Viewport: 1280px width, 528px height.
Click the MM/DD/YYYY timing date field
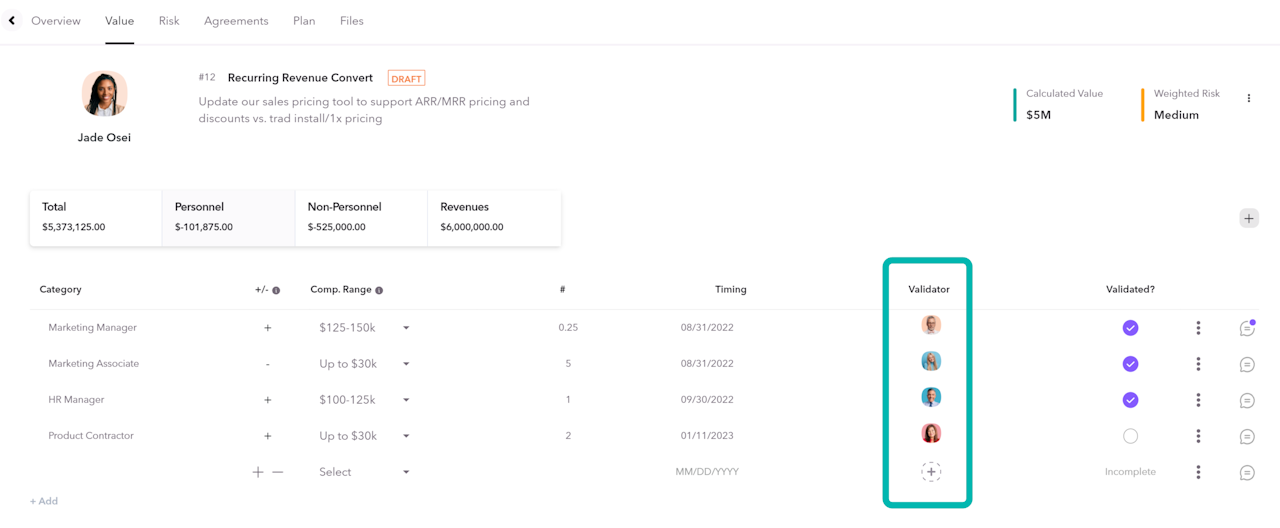click(707, 472)
